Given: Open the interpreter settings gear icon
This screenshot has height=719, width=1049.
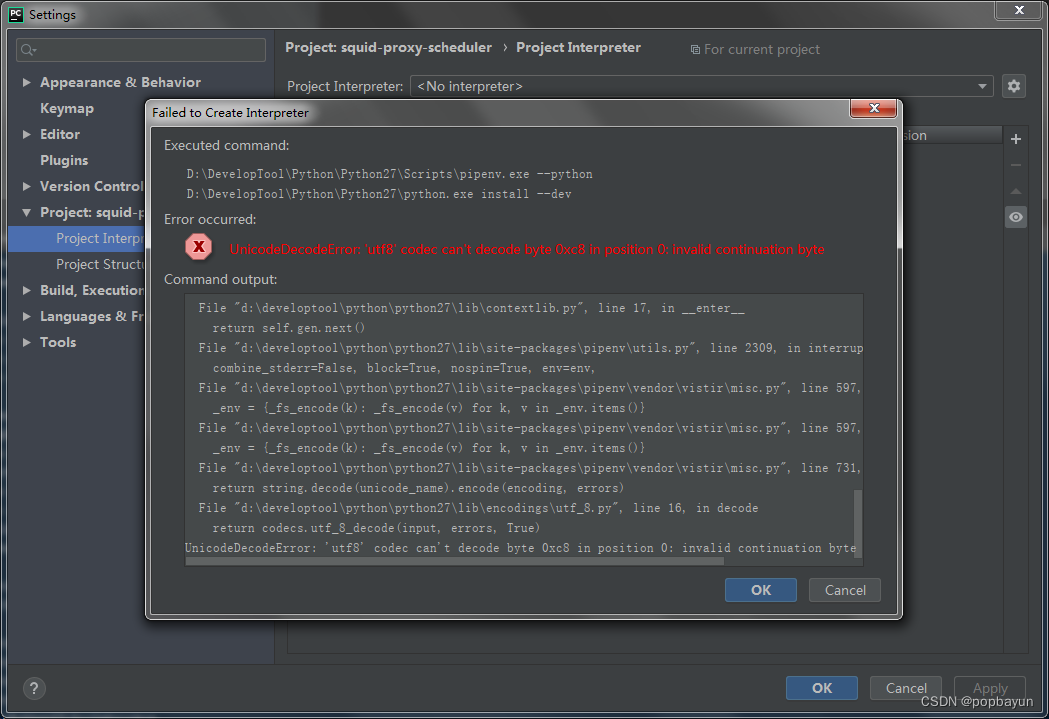Looking at the screenshot, I should click(1014, 86).
